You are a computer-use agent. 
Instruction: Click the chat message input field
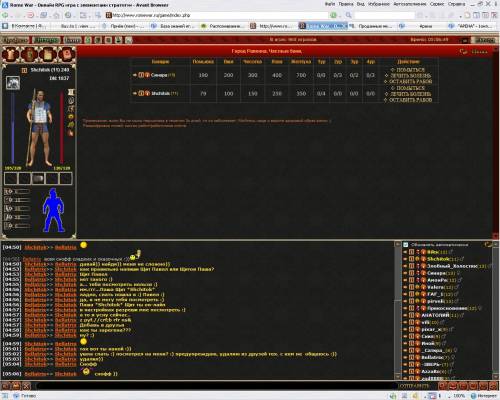[x=215, y=386]
